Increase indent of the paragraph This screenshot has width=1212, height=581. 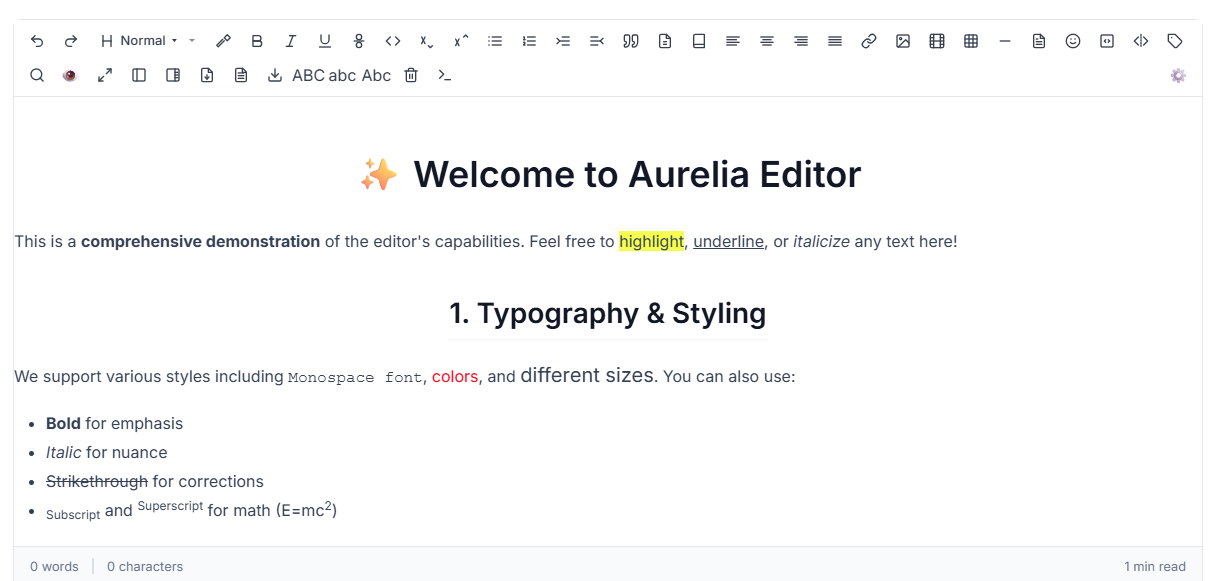click(x=563, y=41)
